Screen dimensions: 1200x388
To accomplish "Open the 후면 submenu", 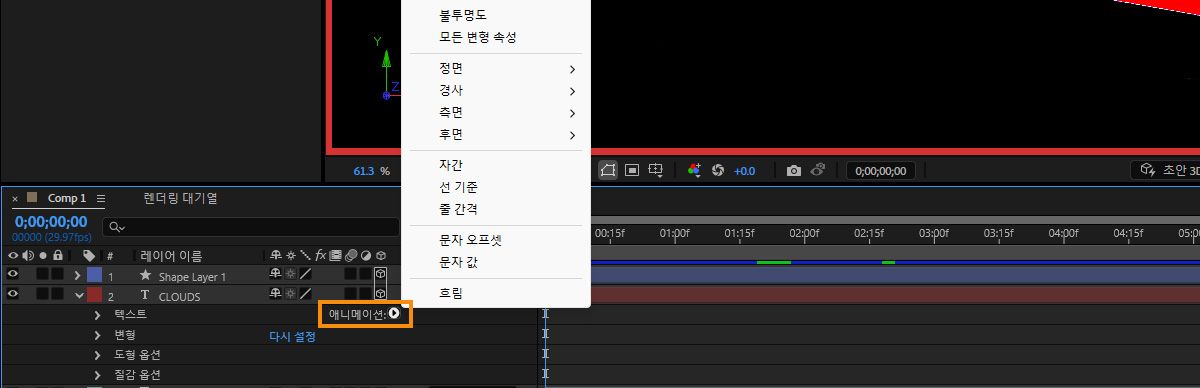I will tap(495, 135).
